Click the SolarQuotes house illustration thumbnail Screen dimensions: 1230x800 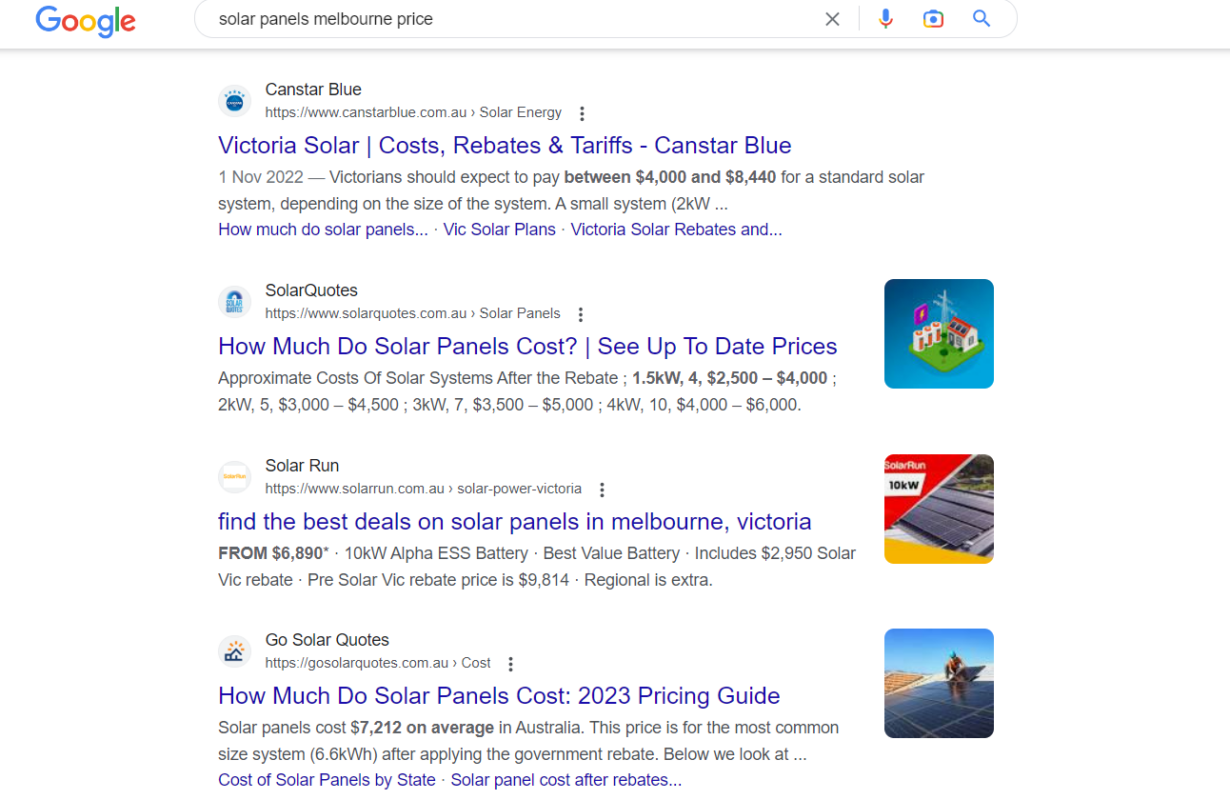coord(938,333)
